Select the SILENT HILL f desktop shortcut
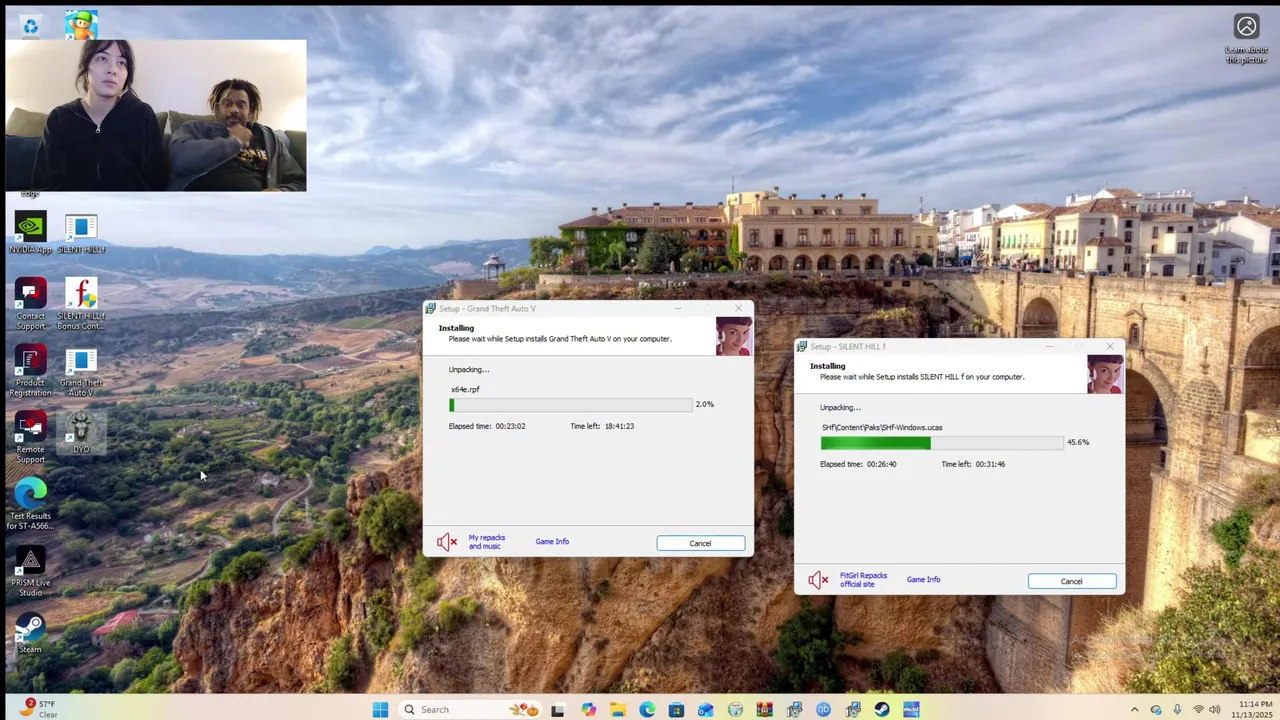The height and width of the screenshot is (720, 1280). (x=81, y=234)
